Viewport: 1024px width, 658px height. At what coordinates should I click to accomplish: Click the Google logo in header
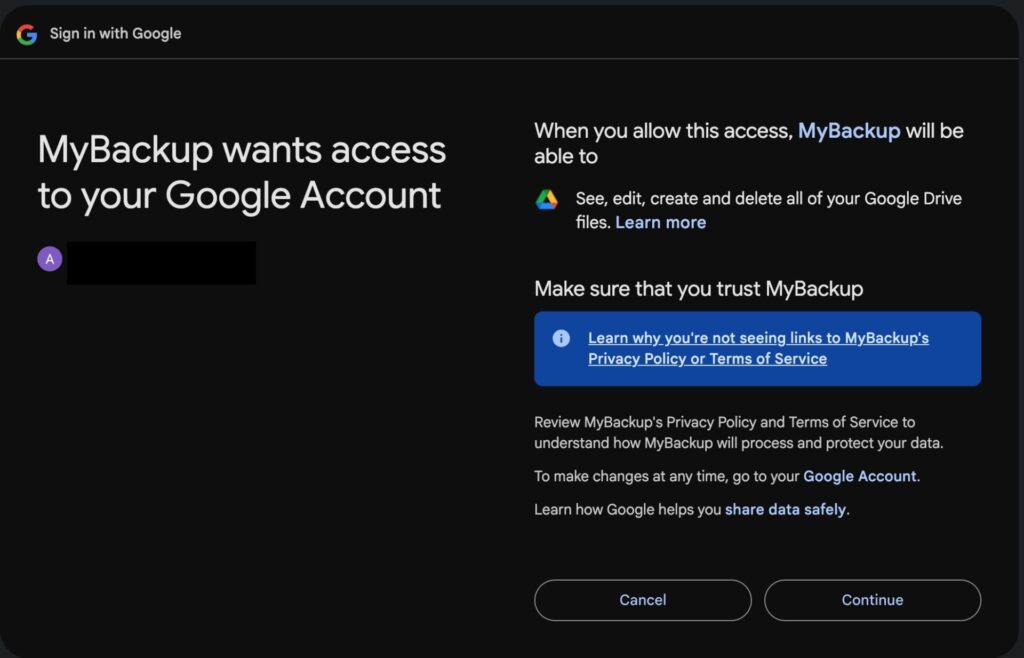coord(27,34)
